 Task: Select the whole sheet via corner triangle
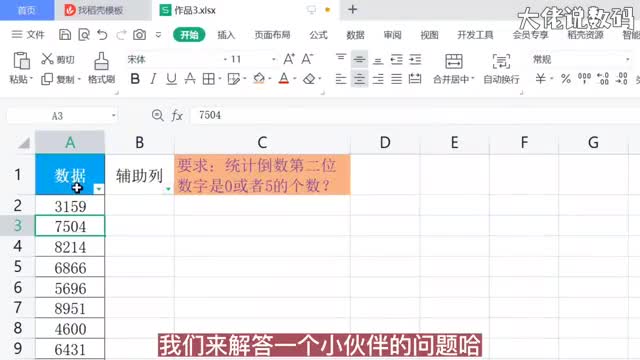(x=24, y=143)
